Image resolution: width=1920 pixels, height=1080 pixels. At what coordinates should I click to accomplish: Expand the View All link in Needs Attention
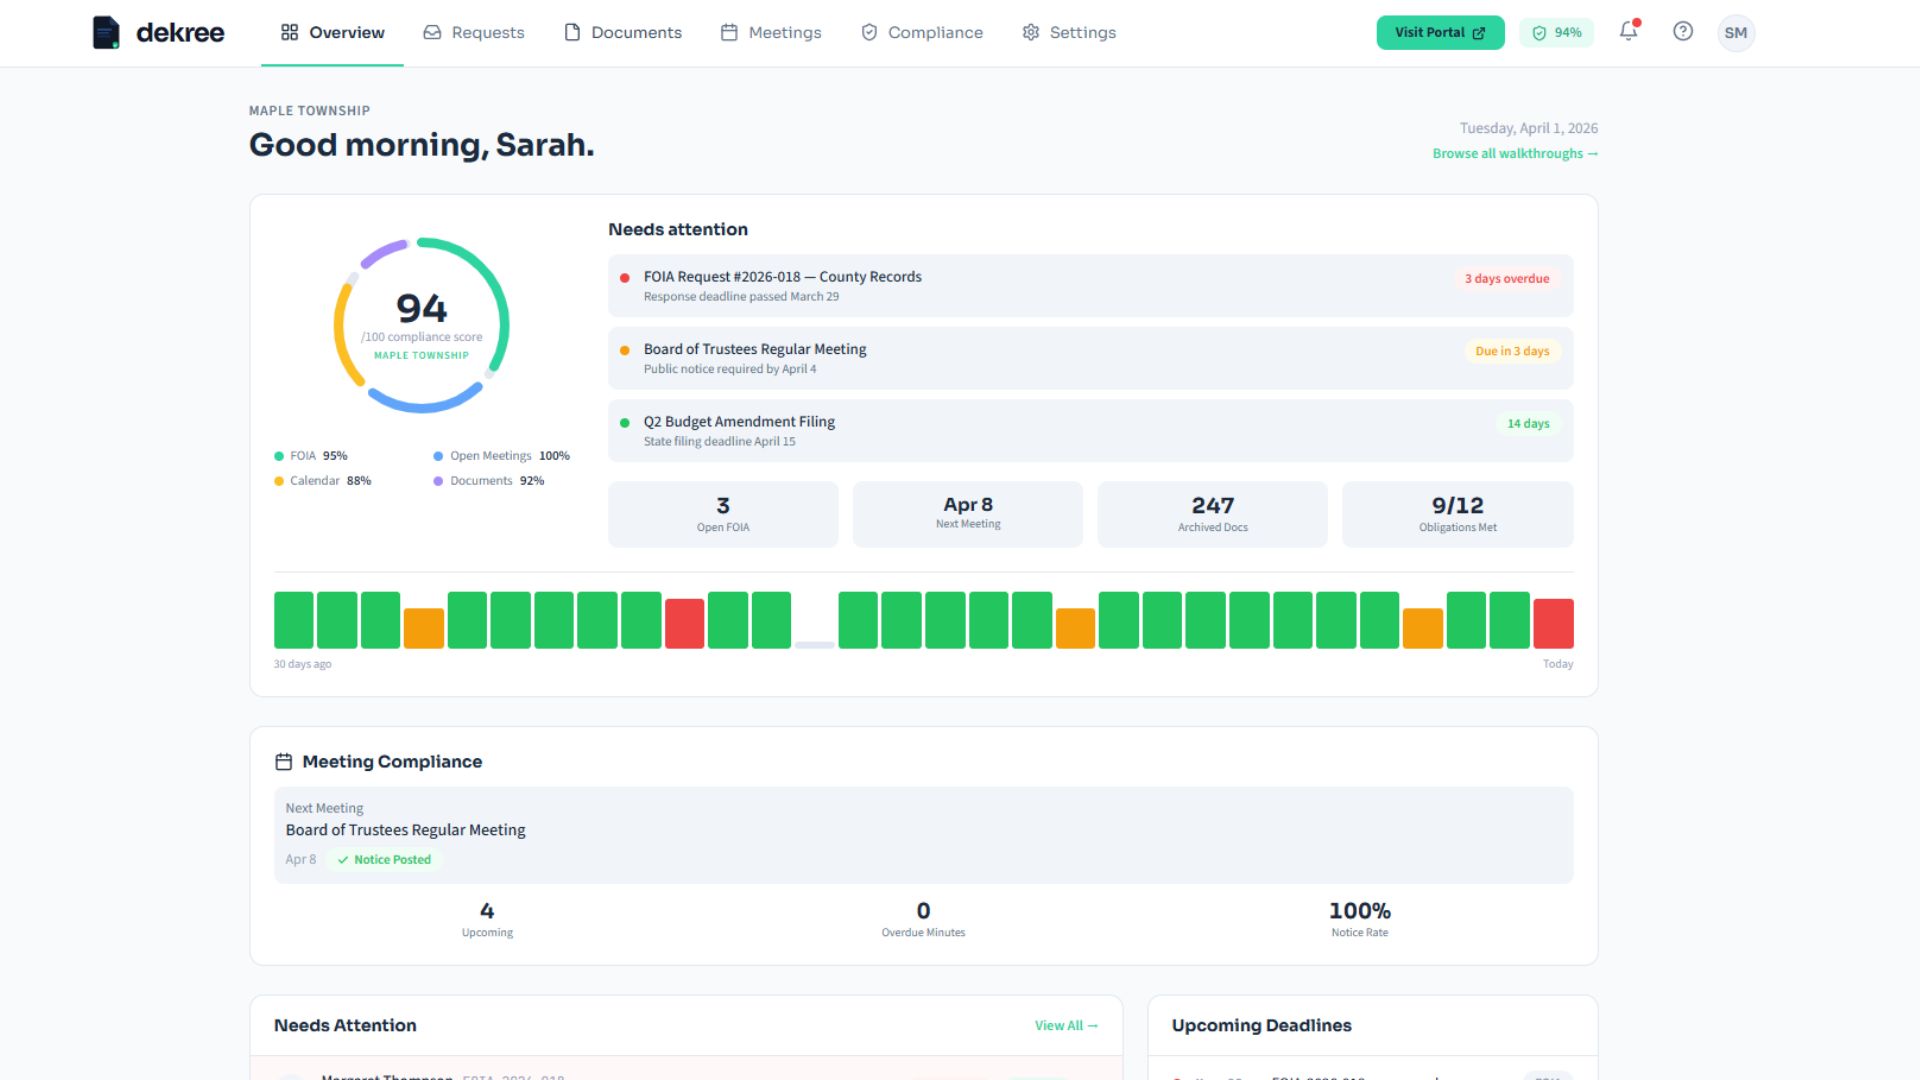(x=1065, y=1025)
